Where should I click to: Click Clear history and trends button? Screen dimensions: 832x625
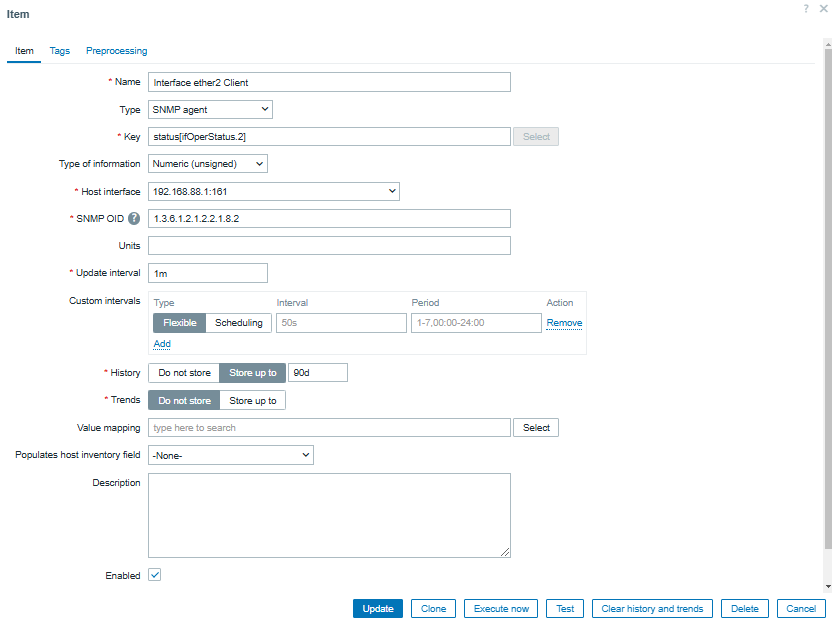(652, 609)
